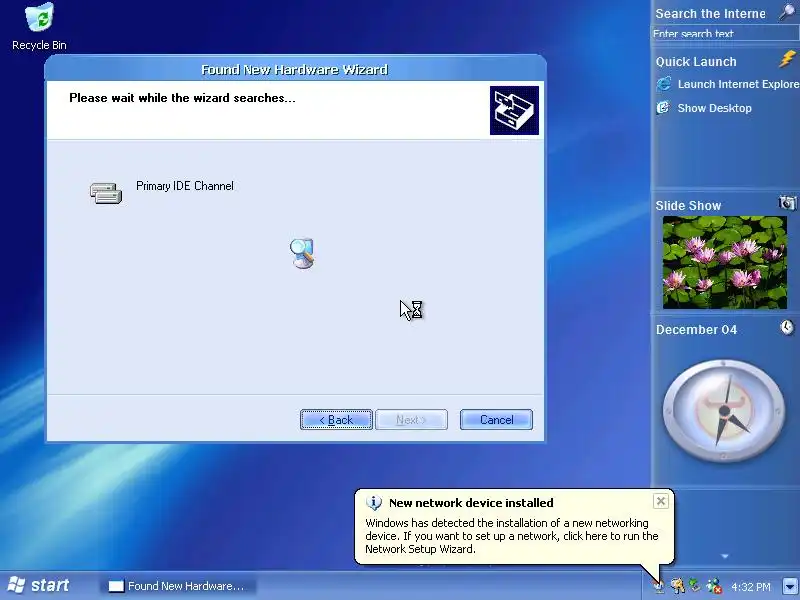The height and width of the screenshot is (600, 800).
Task: Click the Search the Internet heading
Action: pyautogui.click(x=710, y=14)
